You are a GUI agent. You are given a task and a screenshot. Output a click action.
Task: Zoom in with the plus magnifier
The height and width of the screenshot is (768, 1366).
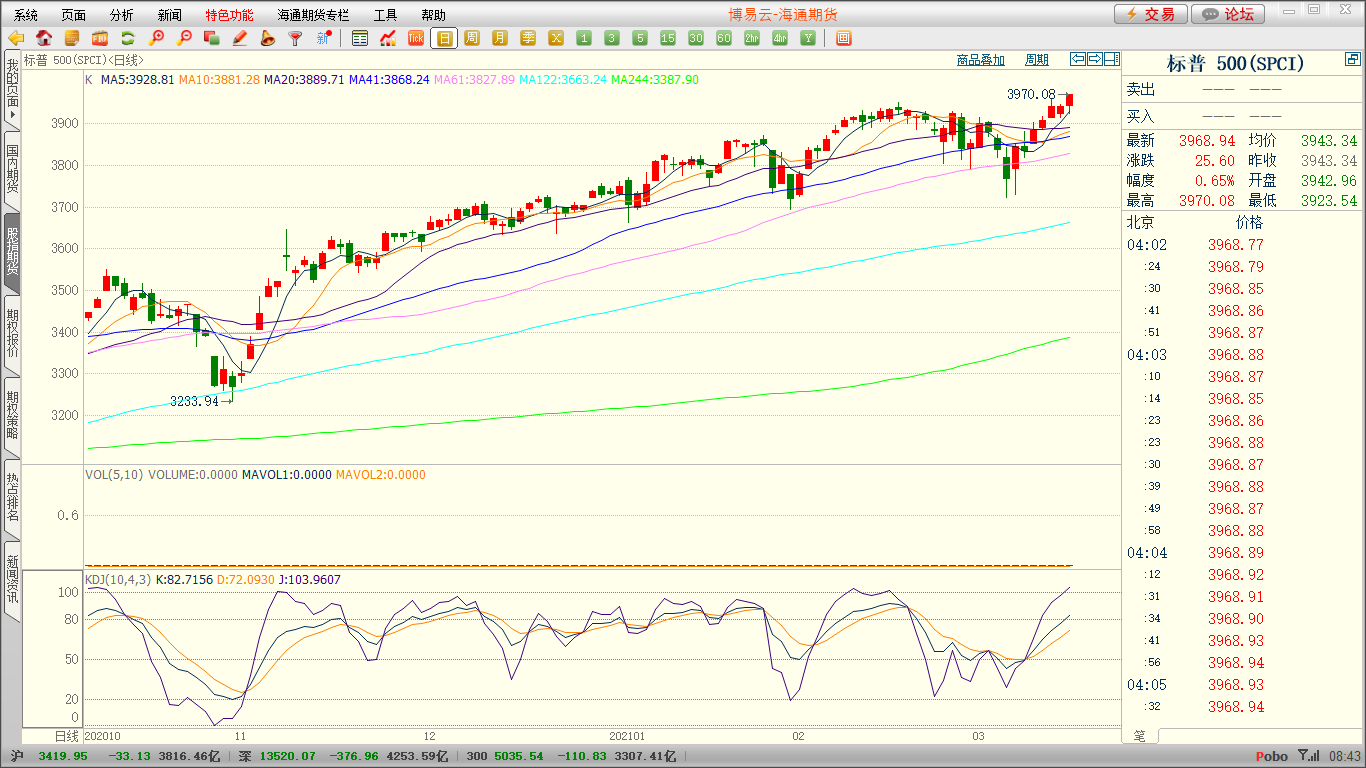click(156, 38)
